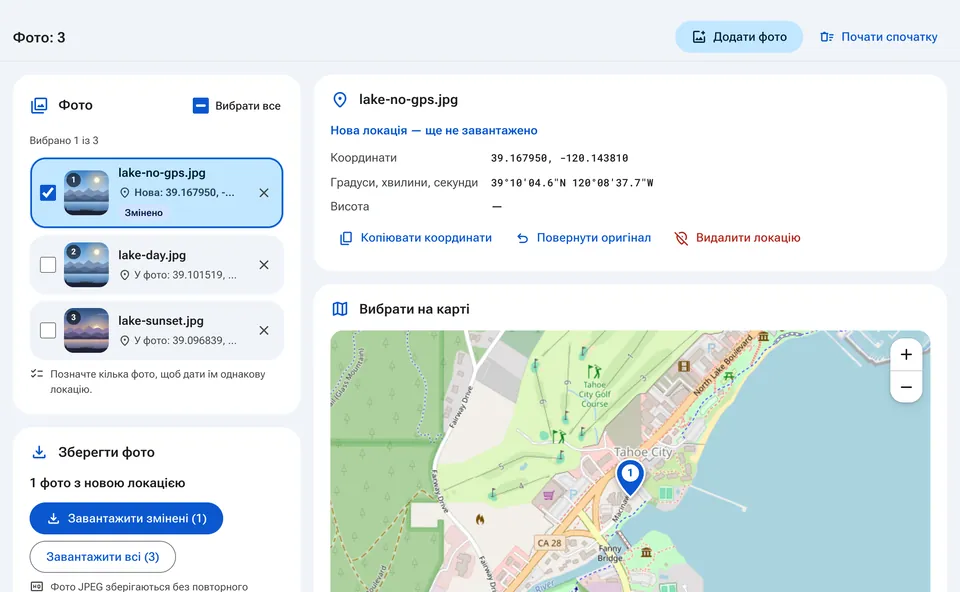Click the Висота label

350,206
